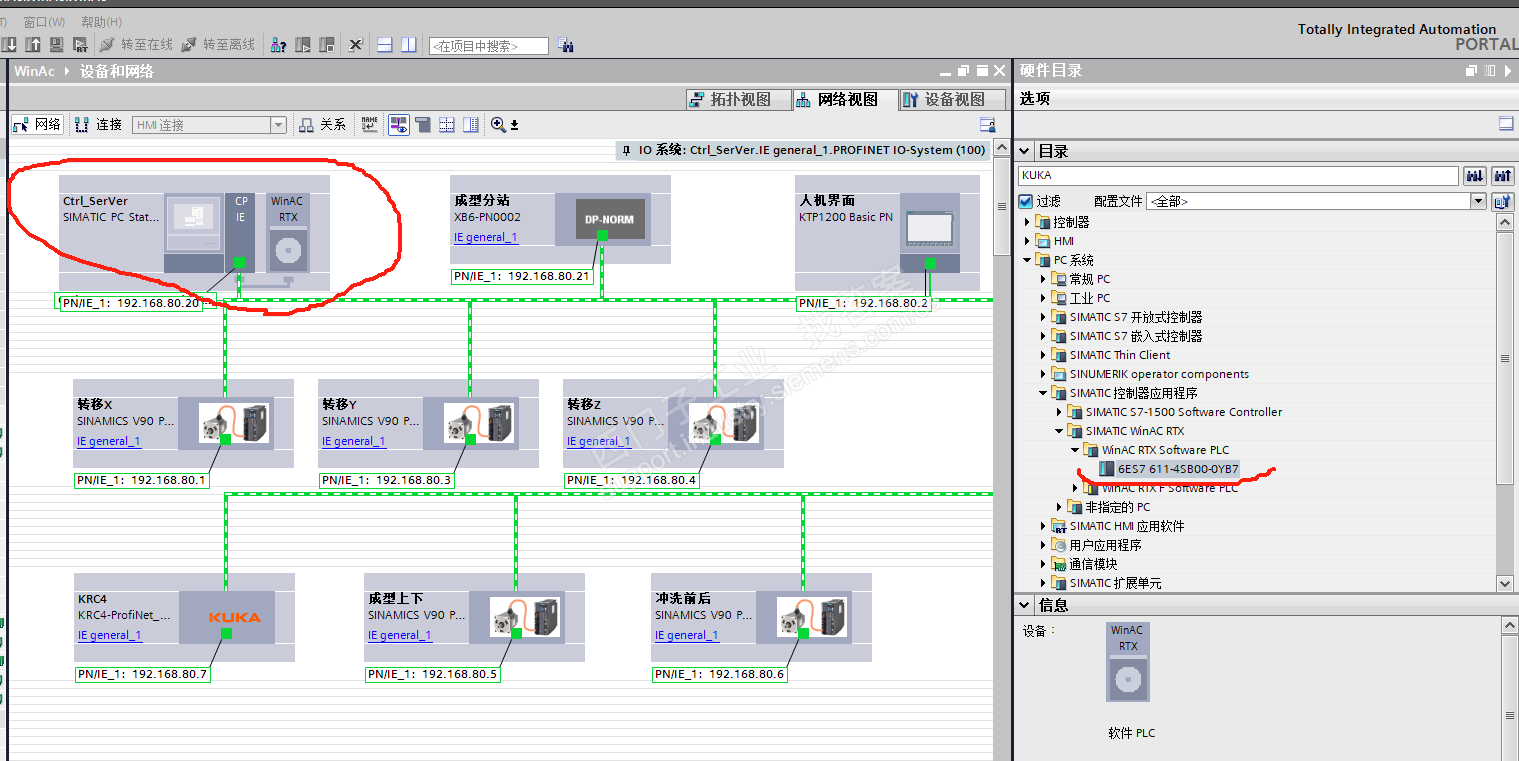1519x761 pixels.
Task: Open the 窗口(W) menu
Action: tap(44, 22)
